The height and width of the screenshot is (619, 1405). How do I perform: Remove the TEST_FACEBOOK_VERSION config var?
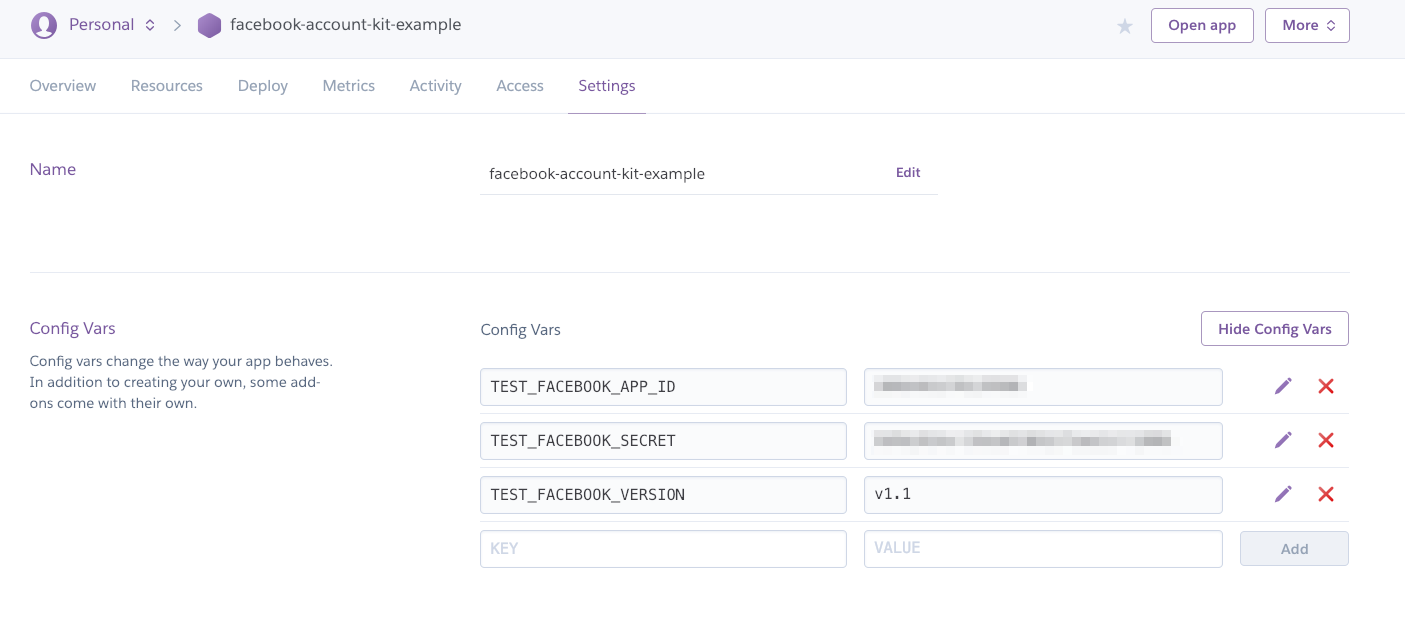pyautogui.click(x=1326, y=494)
